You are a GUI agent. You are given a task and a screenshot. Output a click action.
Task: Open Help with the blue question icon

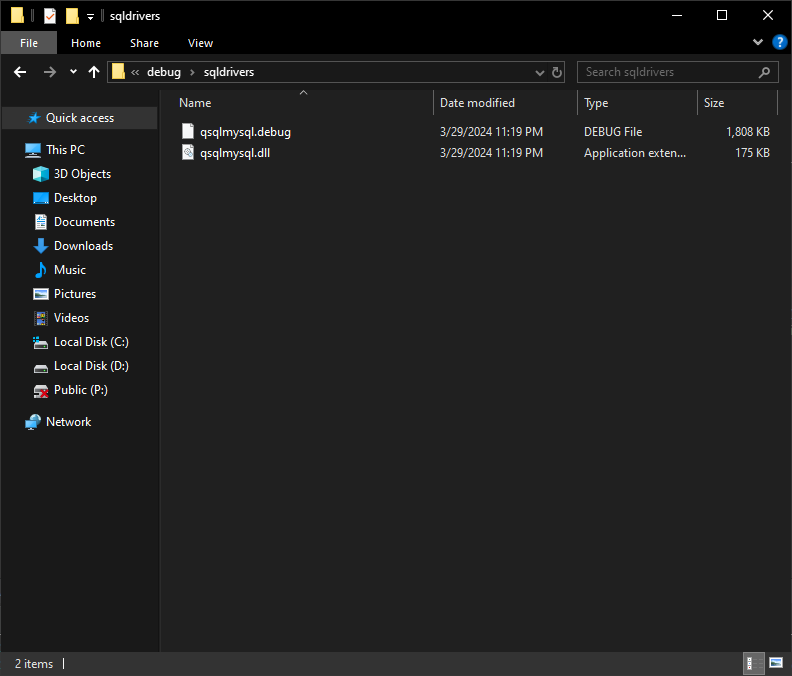[x=779, y=42]
